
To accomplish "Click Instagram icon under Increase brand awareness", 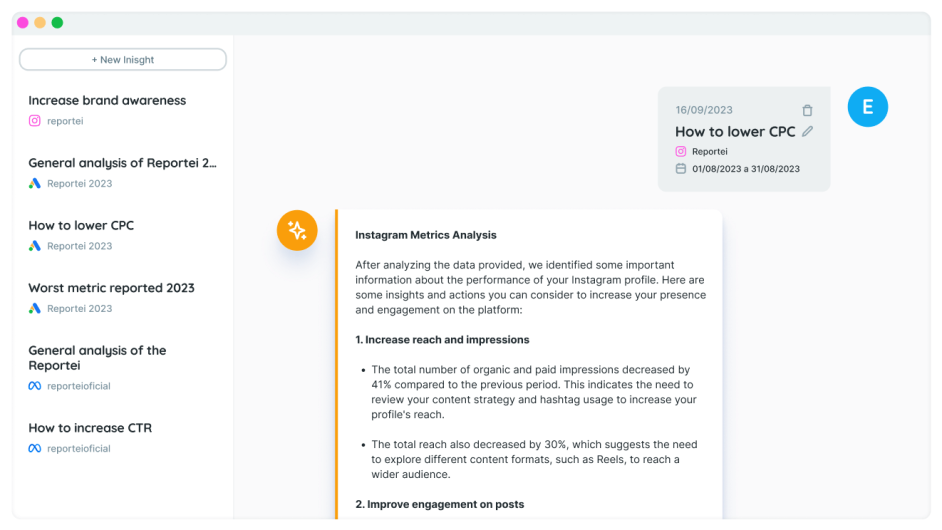I will tap(35, 121).
